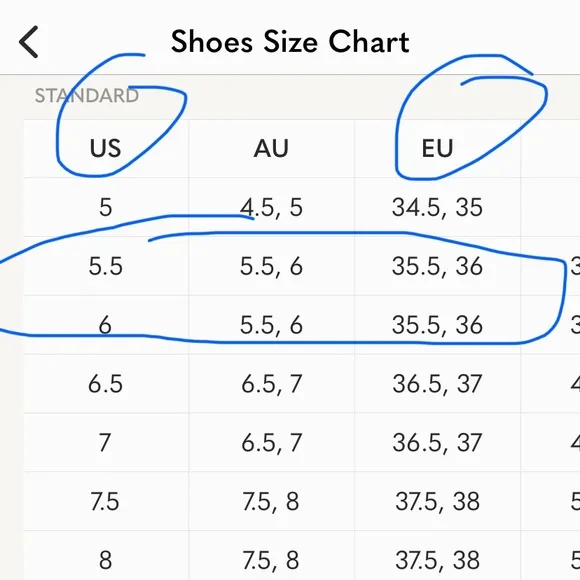Click EU 36.5, 37 in US 6.5 row
This screenshot has width=580, height=580.
437,384
